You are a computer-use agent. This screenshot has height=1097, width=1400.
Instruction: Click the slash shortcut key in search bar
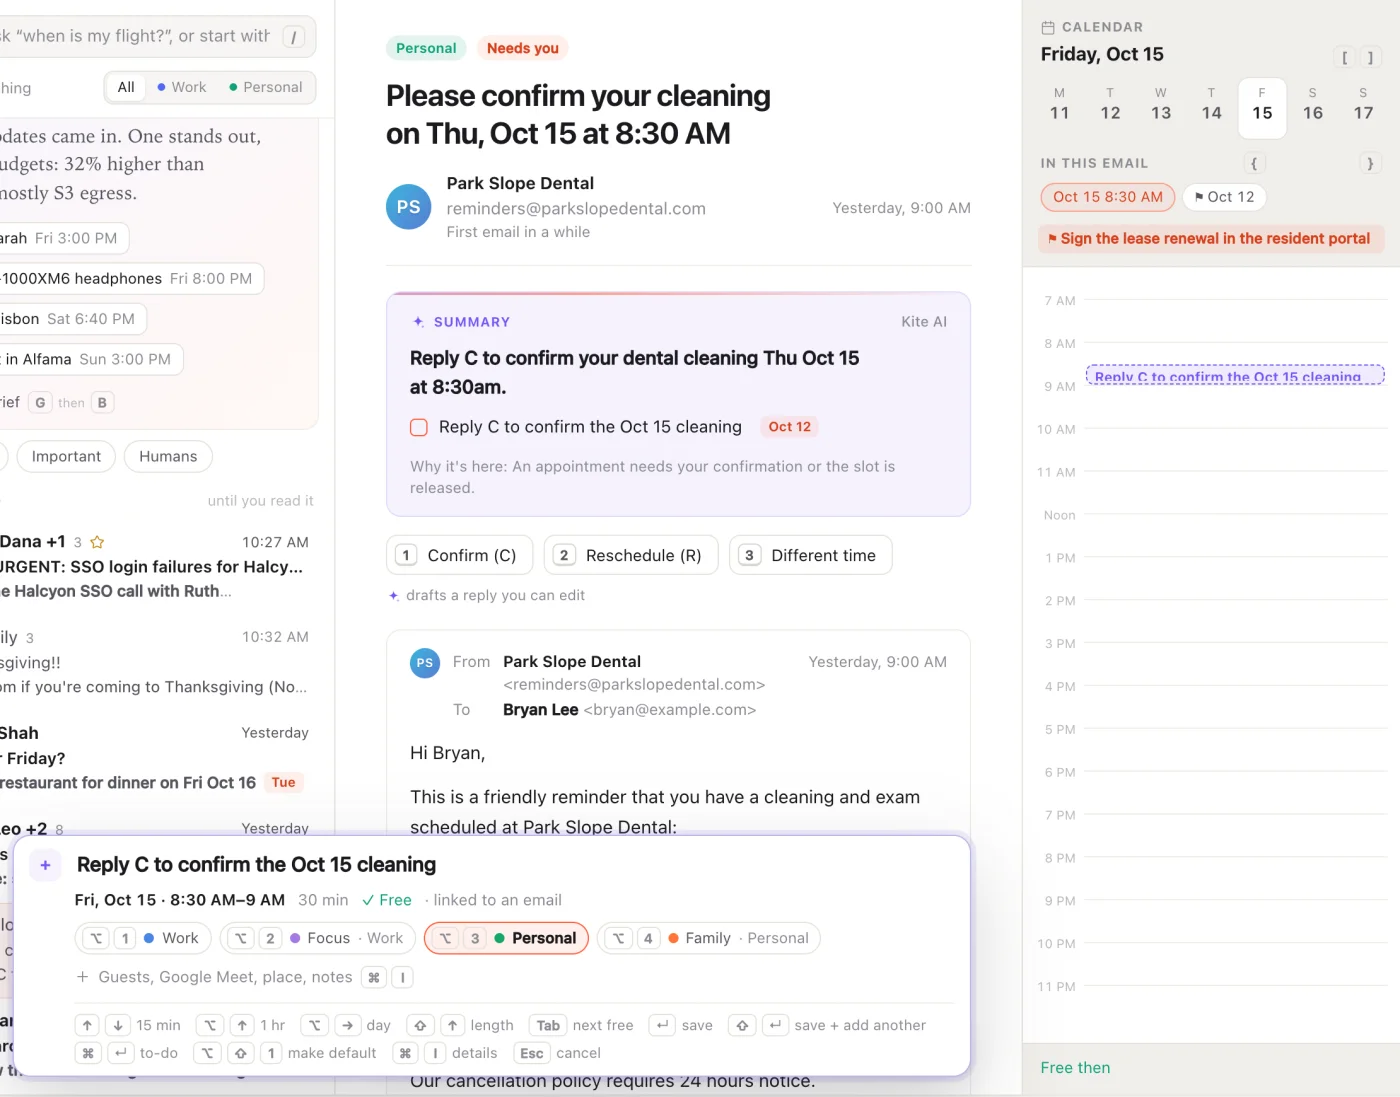point(294,37)
